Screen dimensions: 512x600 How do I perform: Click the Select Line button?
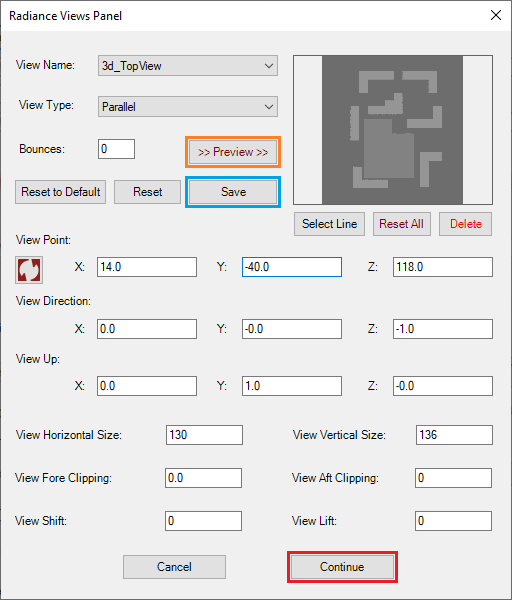point(329,224)
